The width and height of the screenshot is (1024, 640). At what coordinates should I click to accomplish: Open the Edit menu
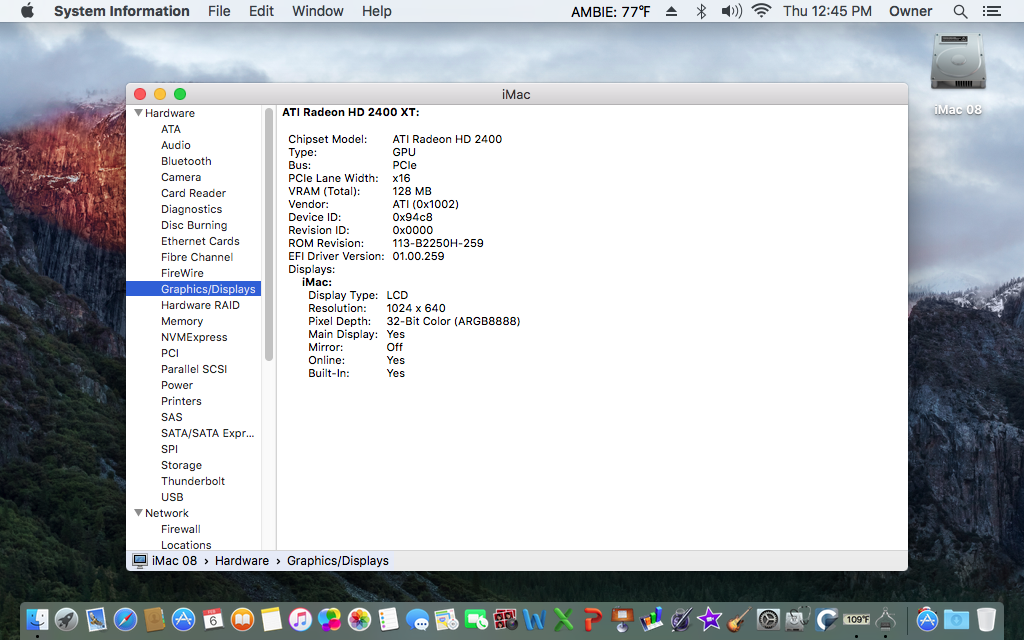coord(261,11)
